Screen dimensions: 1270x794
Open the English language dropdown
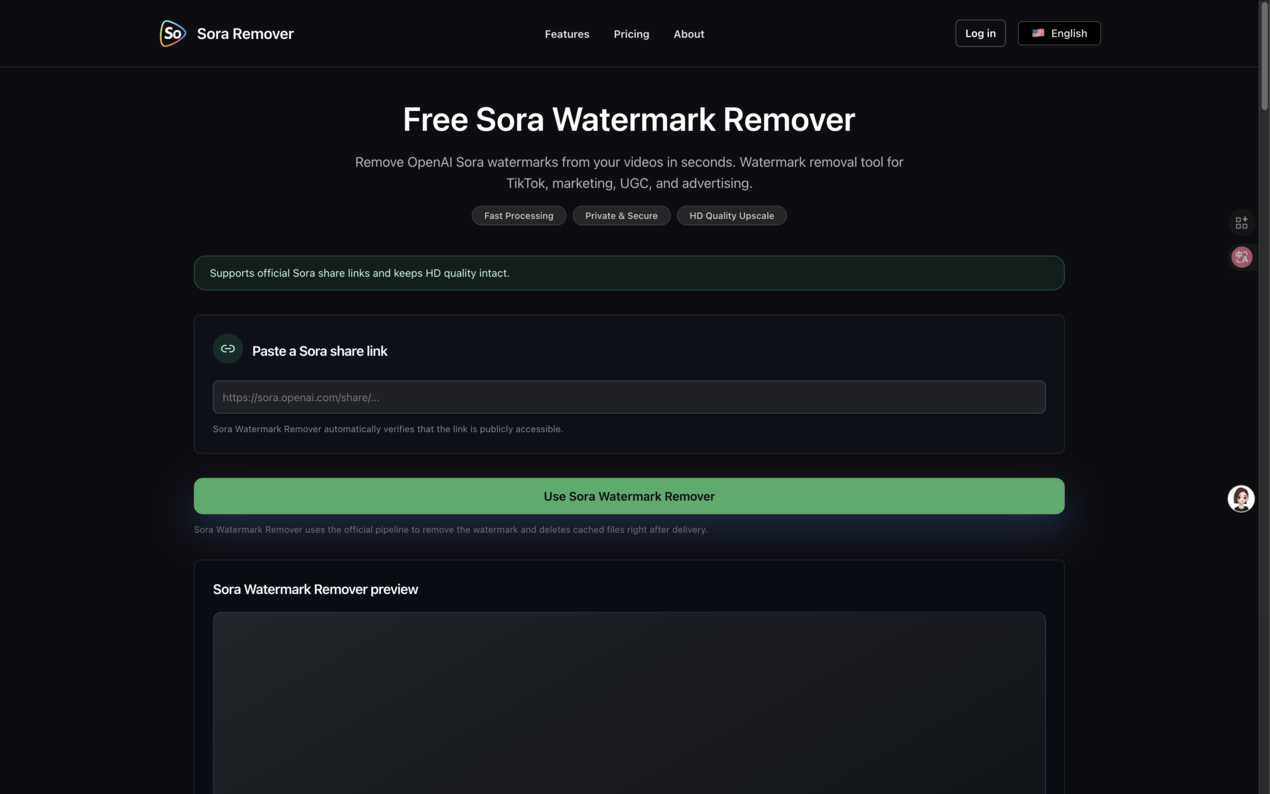pyautogui.click(x=1059, y=32)
